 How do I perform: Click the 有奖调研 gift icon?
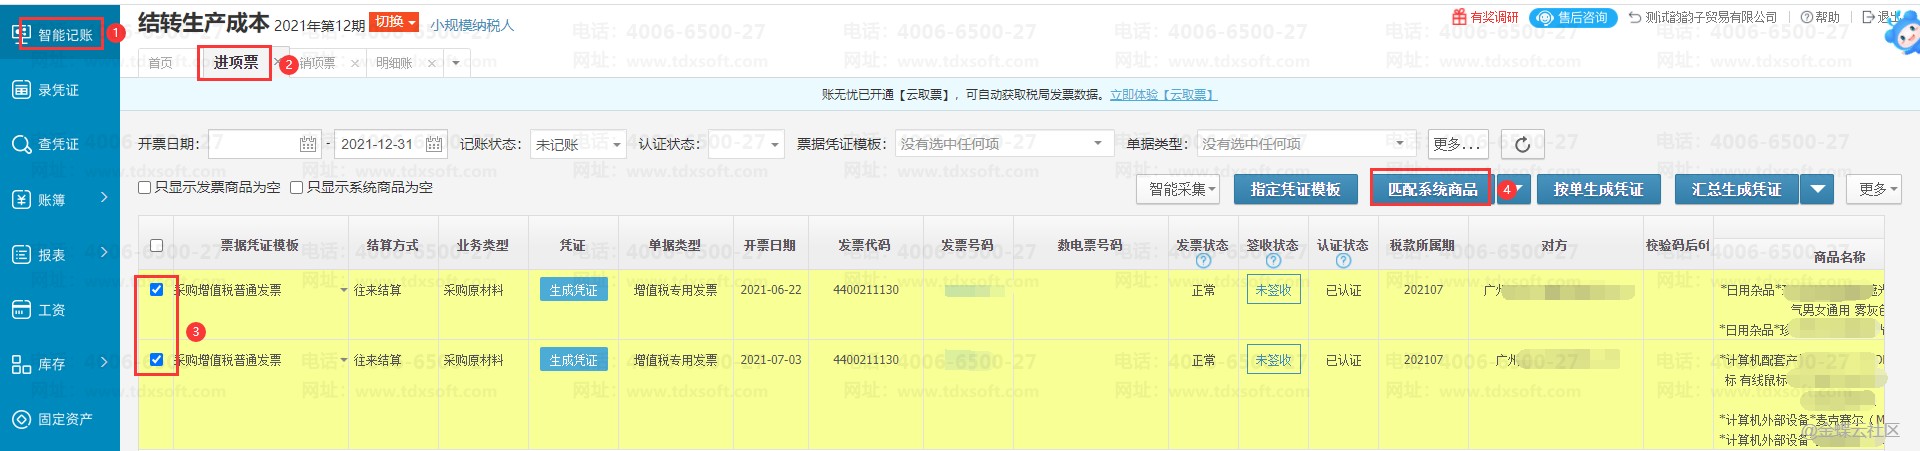click(x=1459, y=17)
